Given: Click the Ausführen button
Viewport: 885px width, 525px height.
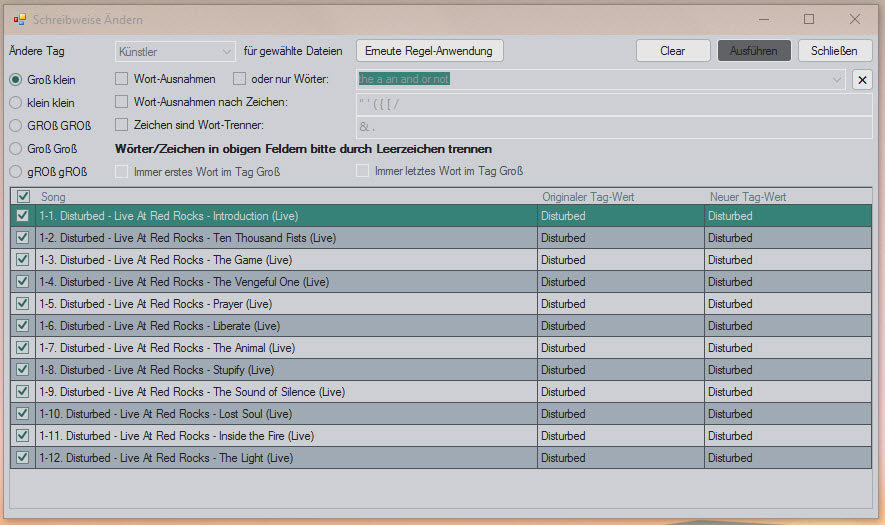Looking at the screenshot, I should point(754,51).
